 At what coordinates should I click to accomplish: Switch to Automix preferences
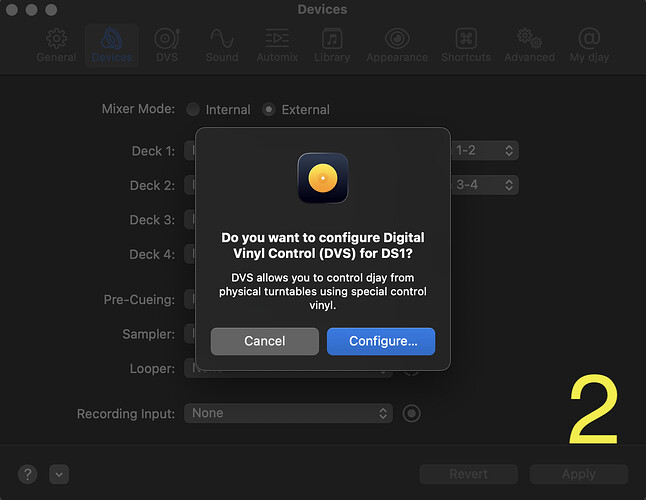pyautogui.click(x=276, y=45)
